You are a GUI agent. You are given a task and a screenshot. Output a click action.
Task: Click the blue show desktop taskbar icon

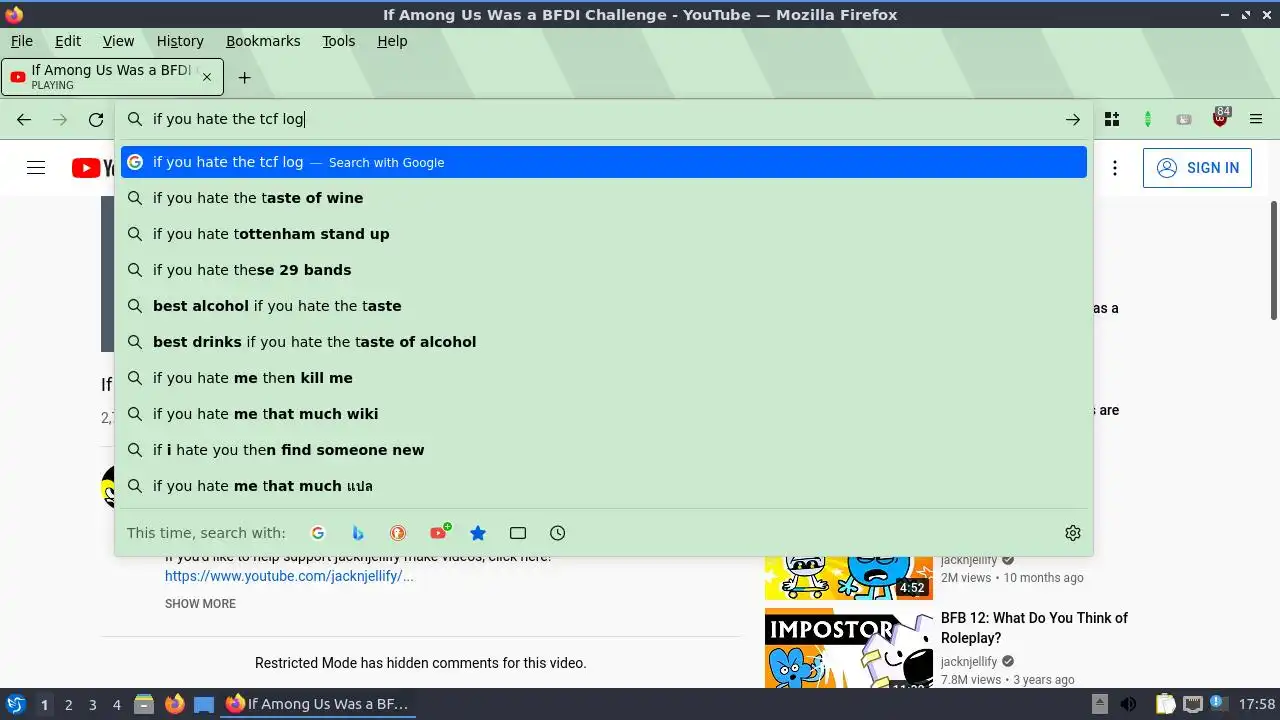point(204,704)
